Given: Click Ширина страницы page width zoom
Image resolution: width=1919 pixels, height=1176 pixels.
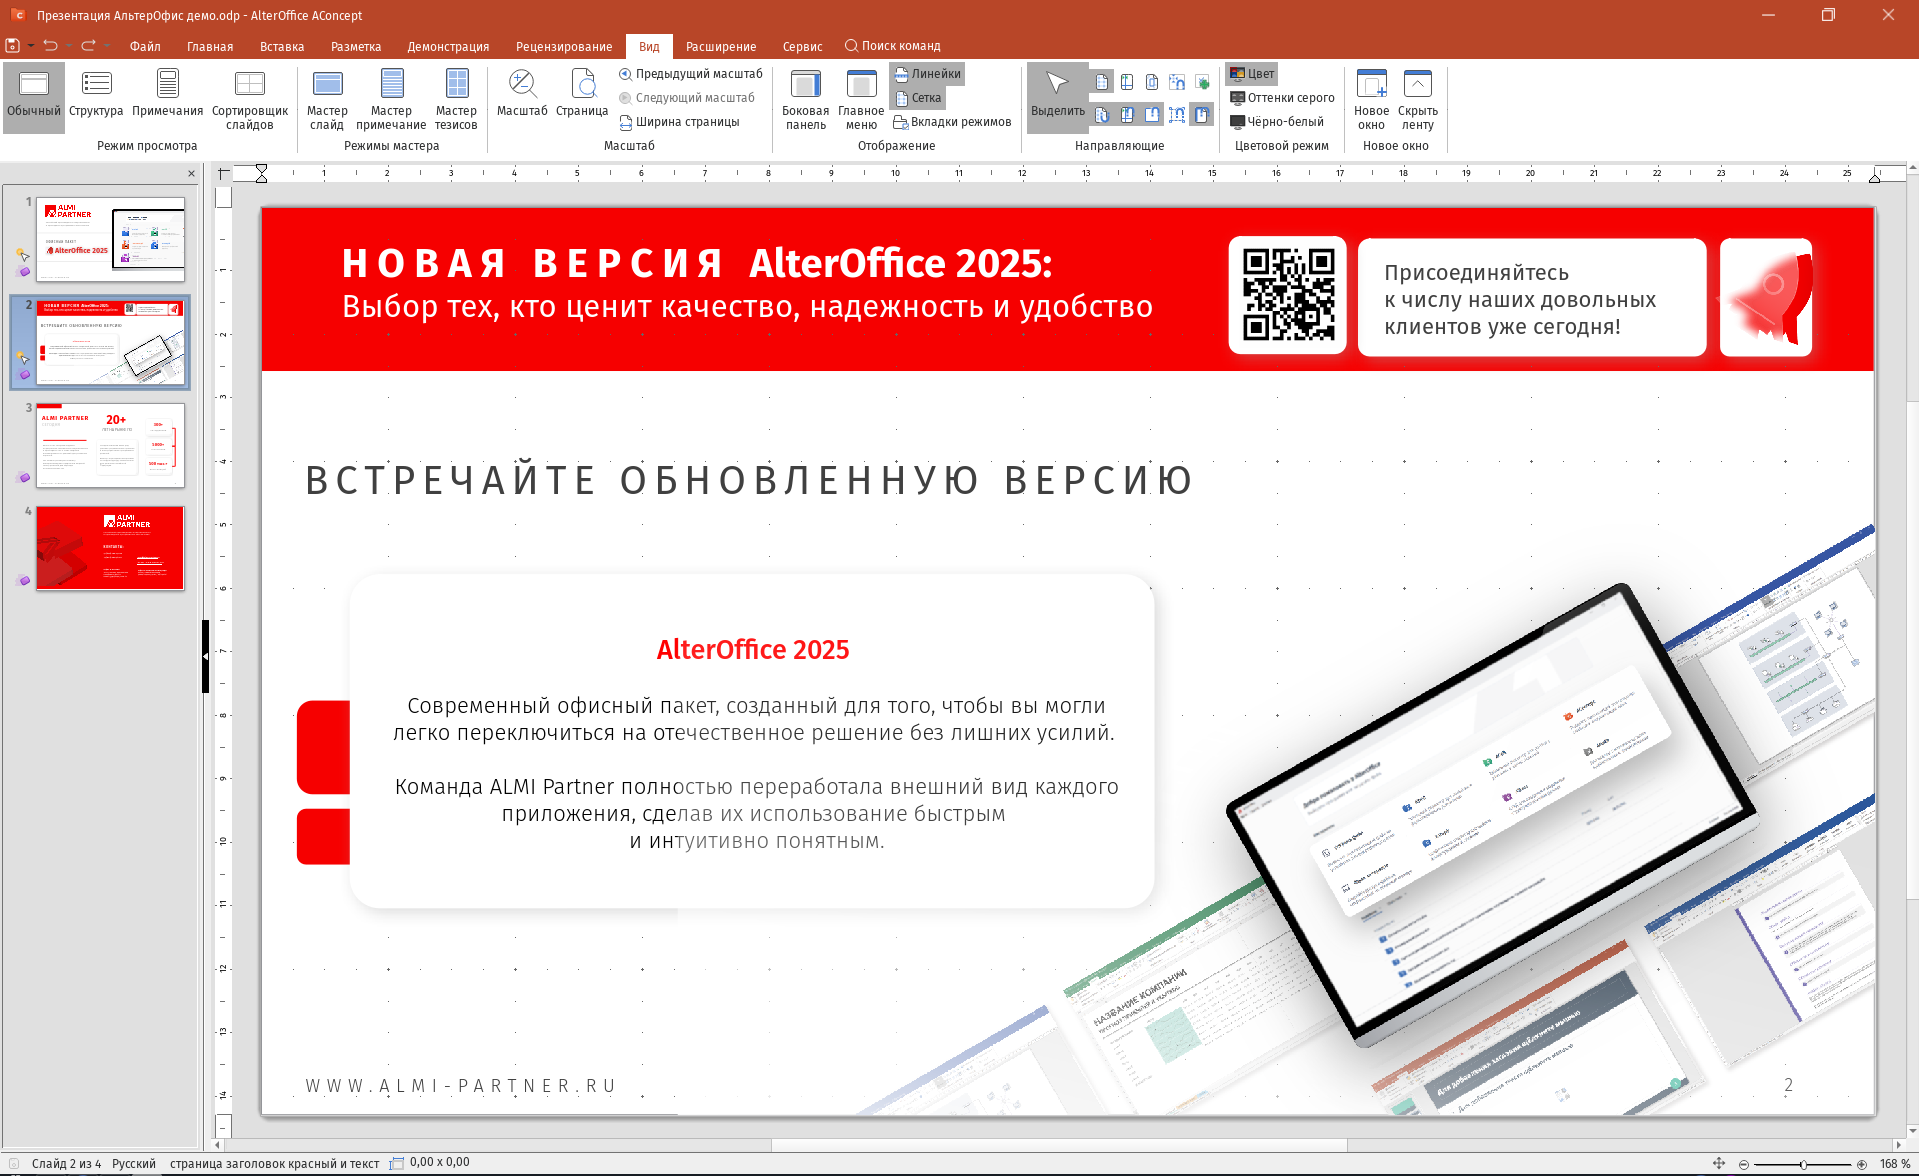Looking at the screenshot, I should pos(680,122).
